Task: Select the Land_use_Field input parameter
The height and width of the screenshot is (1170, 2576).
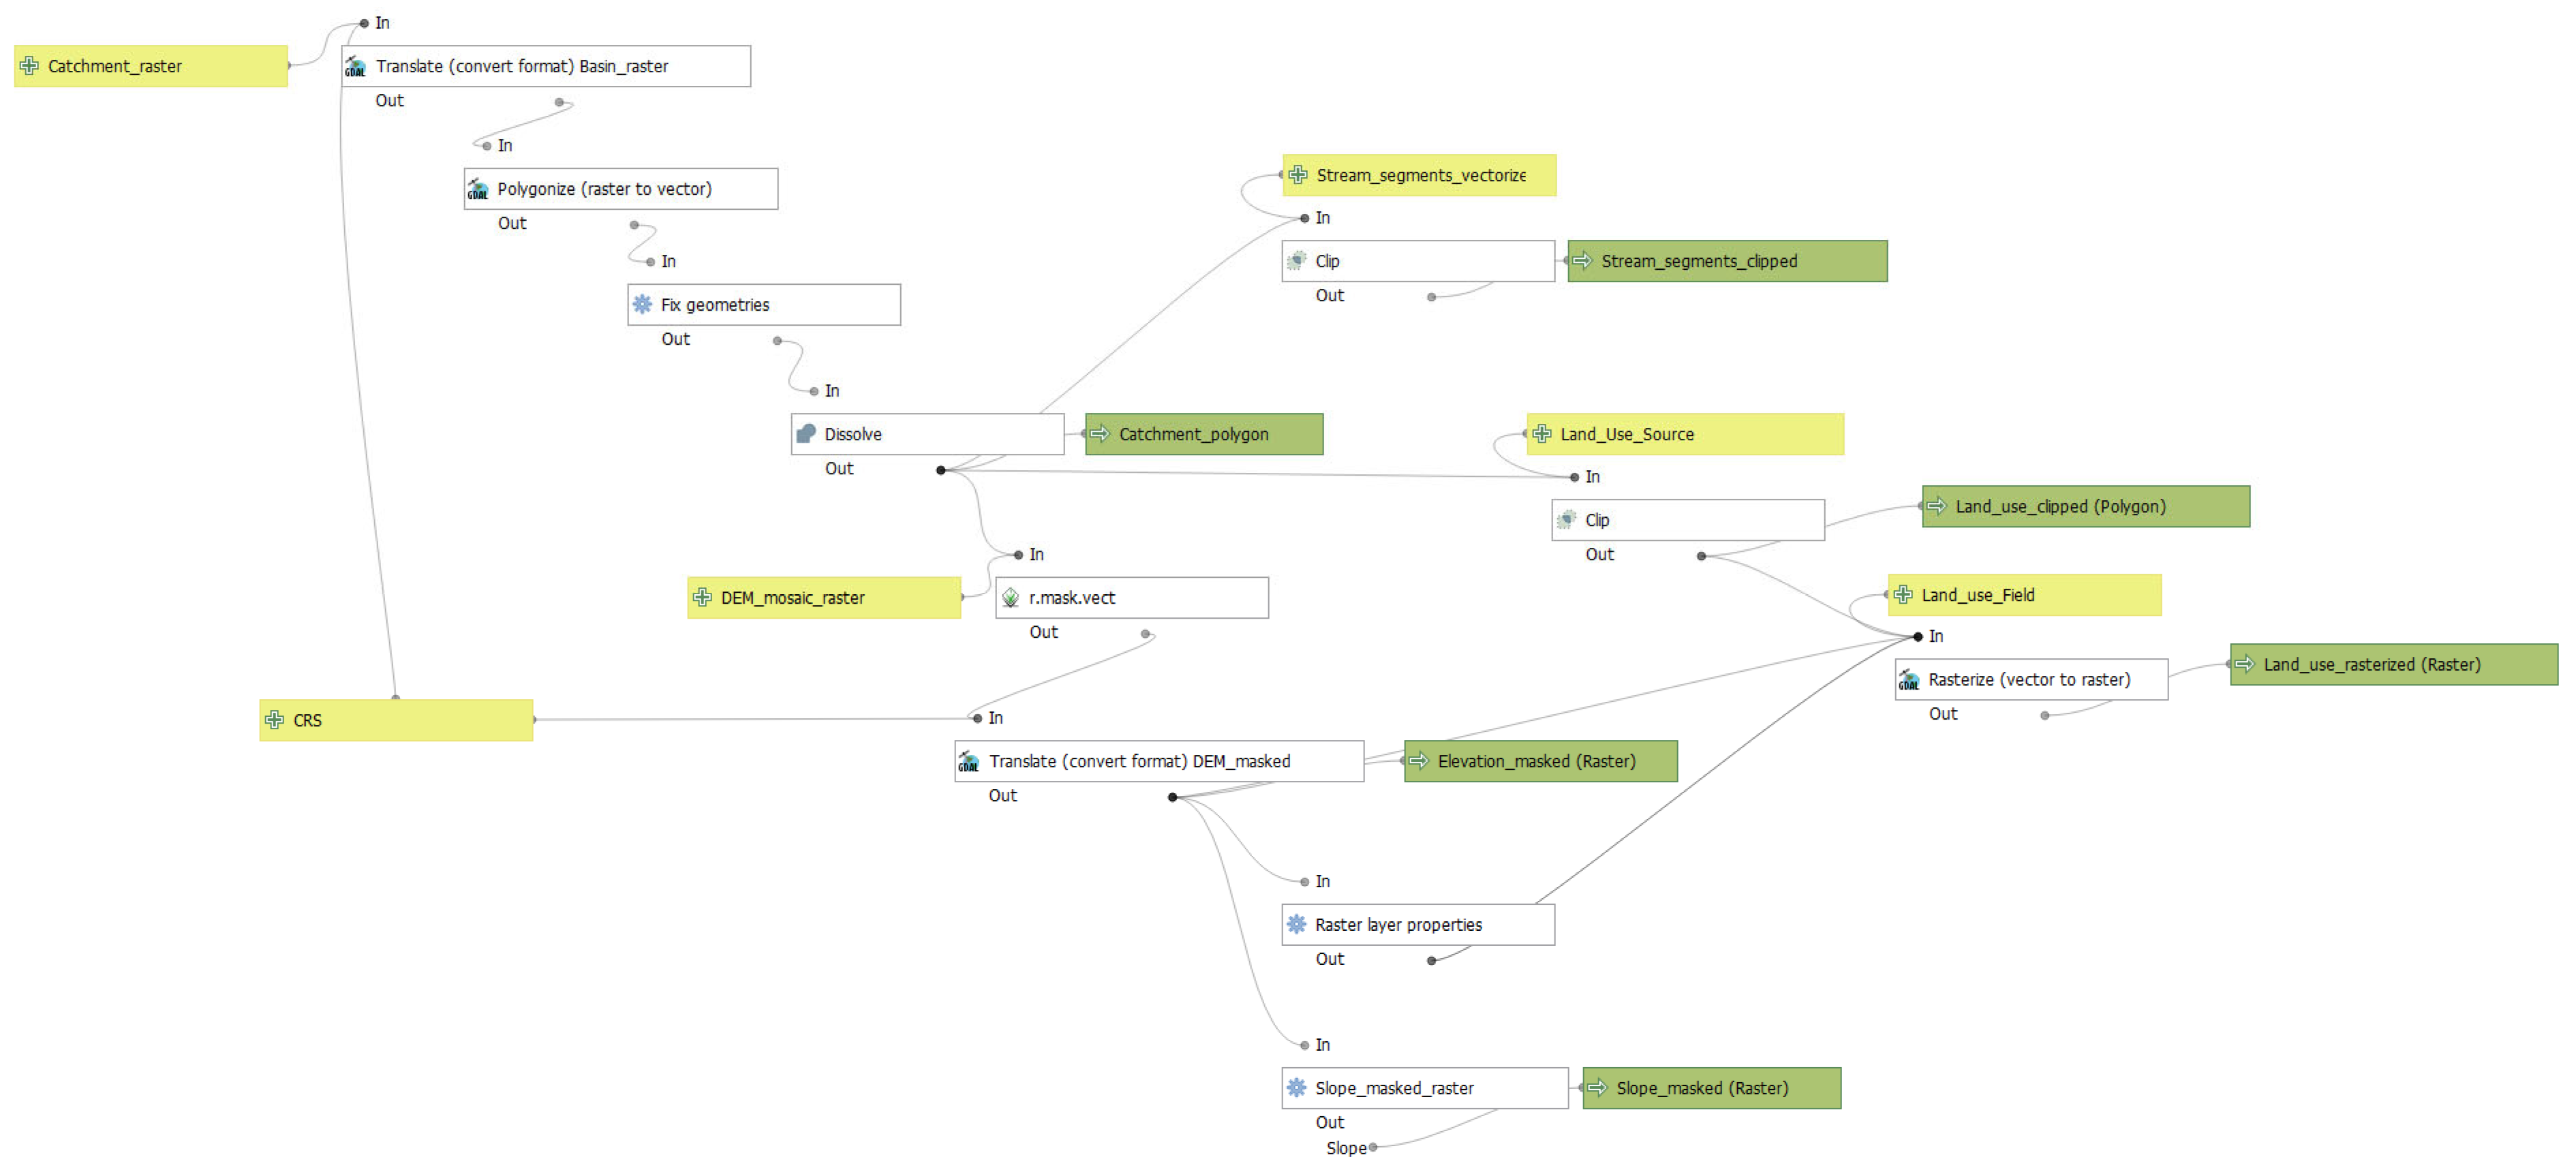Action: click(x=2024, y=595)
